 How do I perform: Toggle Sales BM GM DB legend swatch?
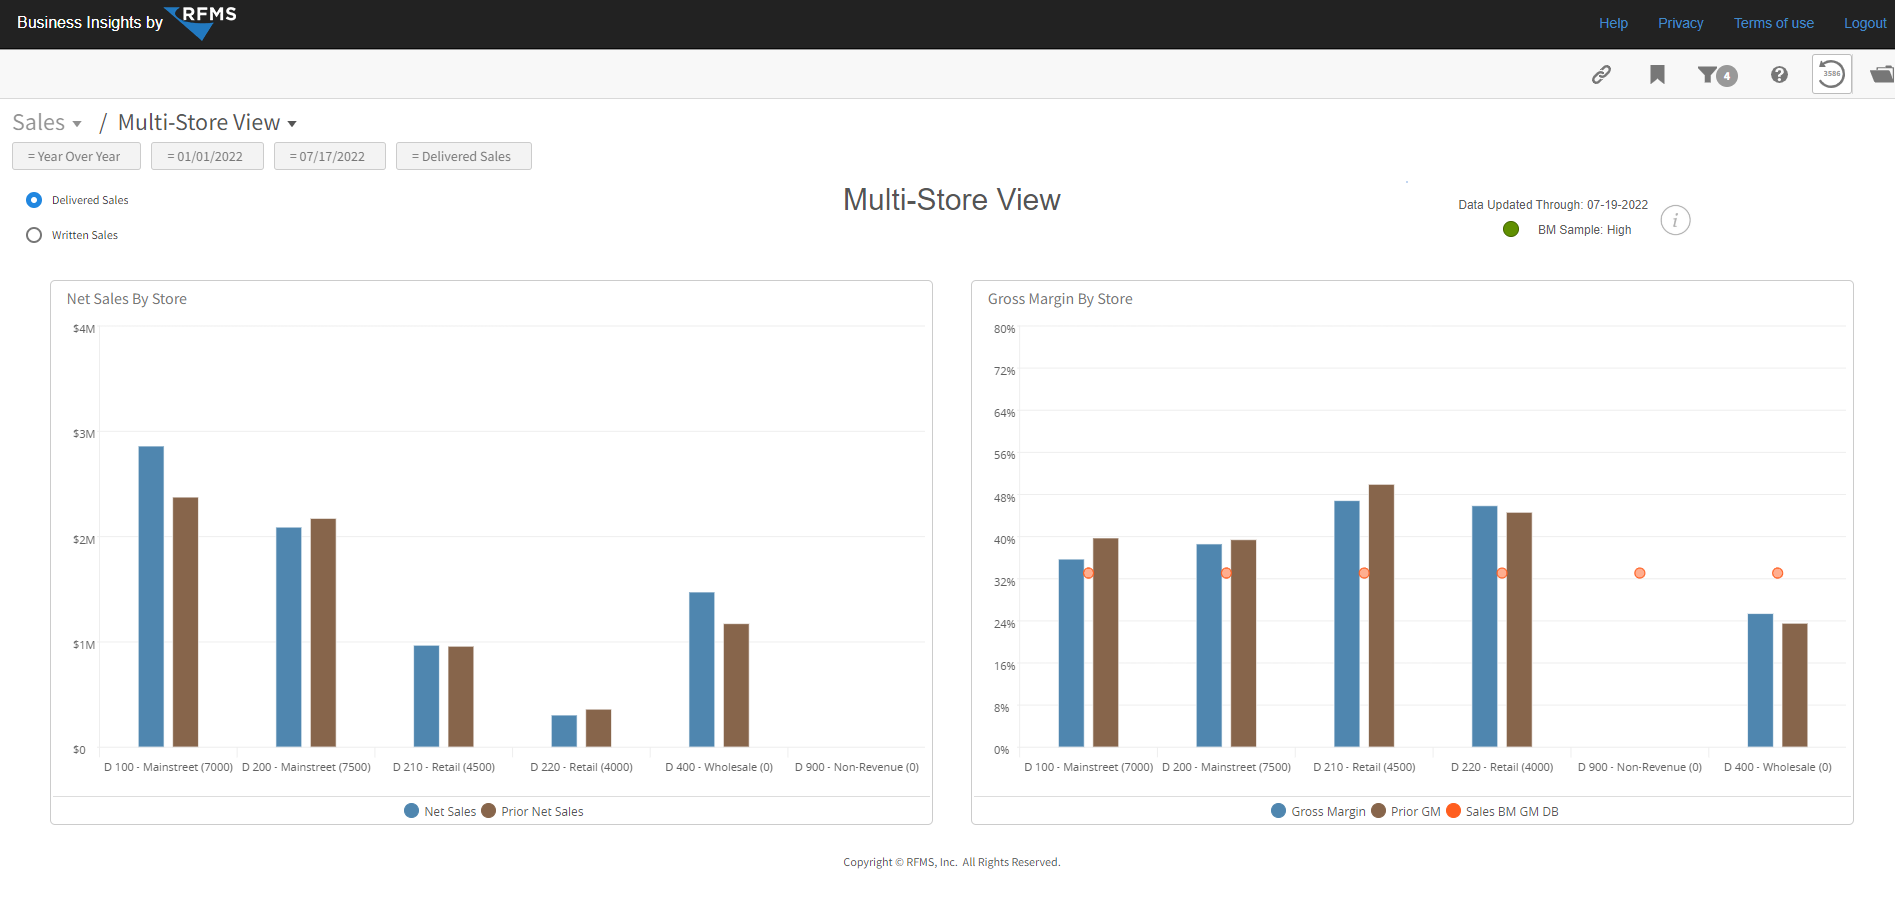coord(1453,811)
